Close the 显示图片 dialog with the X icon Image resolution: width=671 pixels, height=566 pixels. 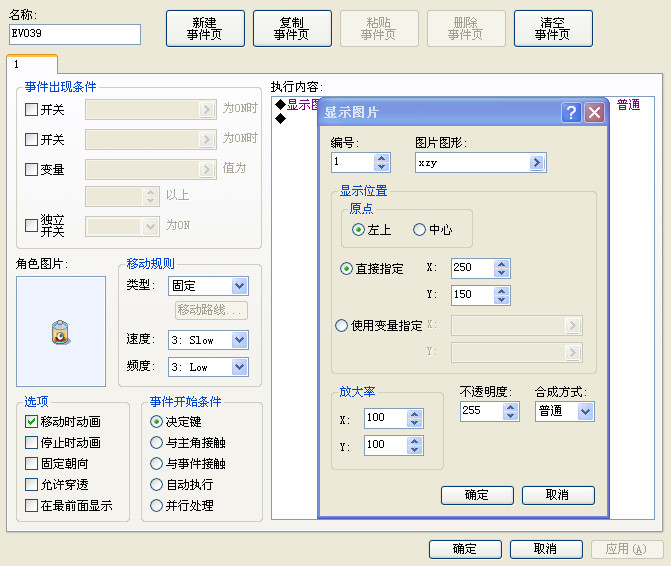pos(594,113)
